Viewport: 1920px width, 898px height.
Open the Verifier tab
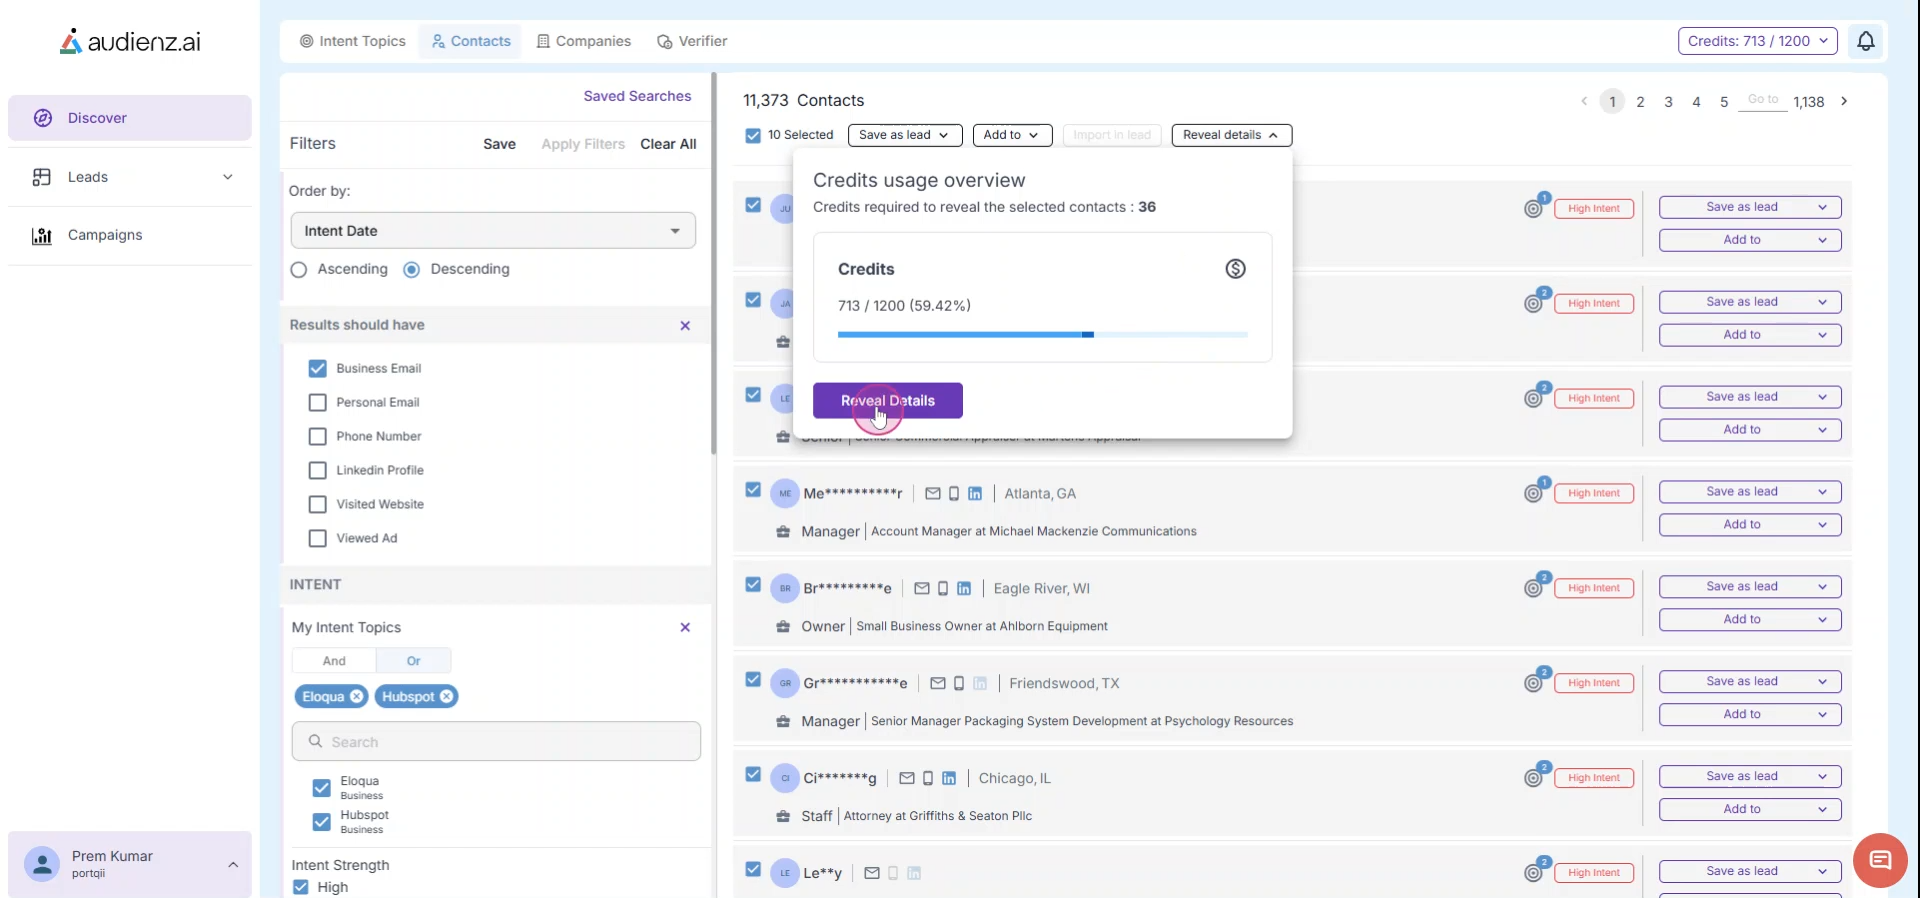pyautogui.click(x=692, y=41)
